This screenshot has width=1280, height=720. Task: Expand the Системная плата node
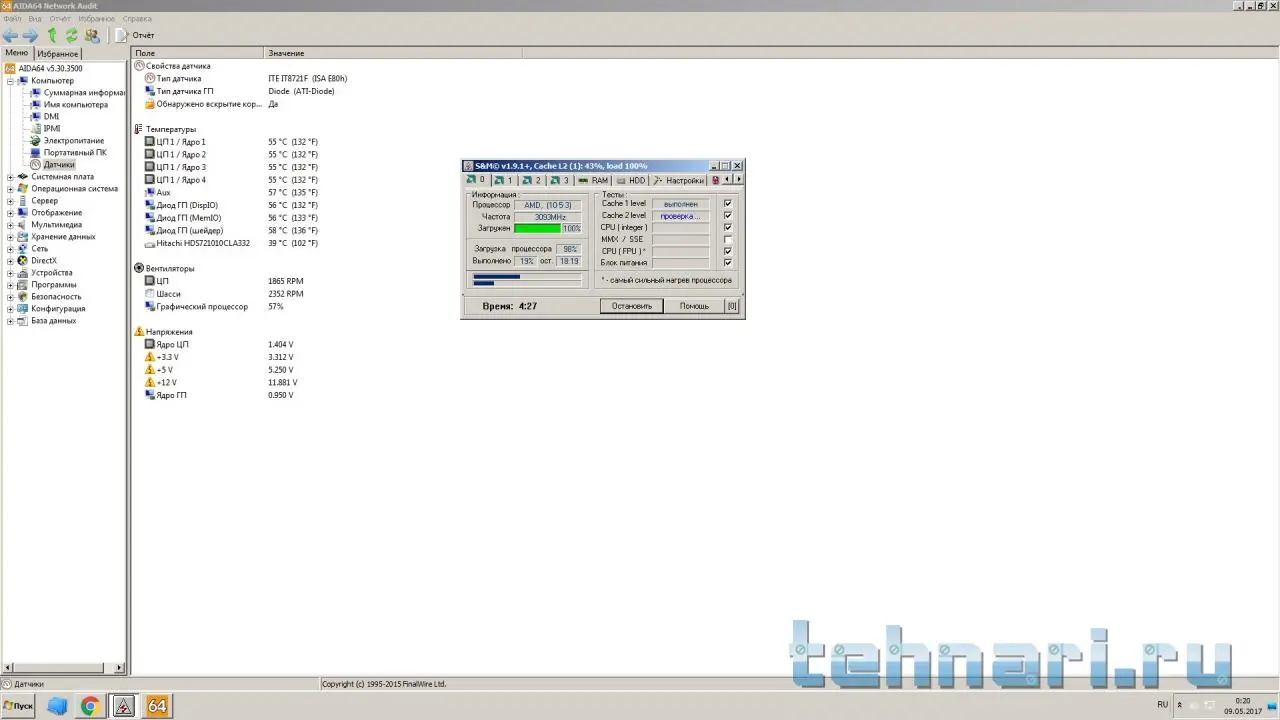[x=10, y=176]
